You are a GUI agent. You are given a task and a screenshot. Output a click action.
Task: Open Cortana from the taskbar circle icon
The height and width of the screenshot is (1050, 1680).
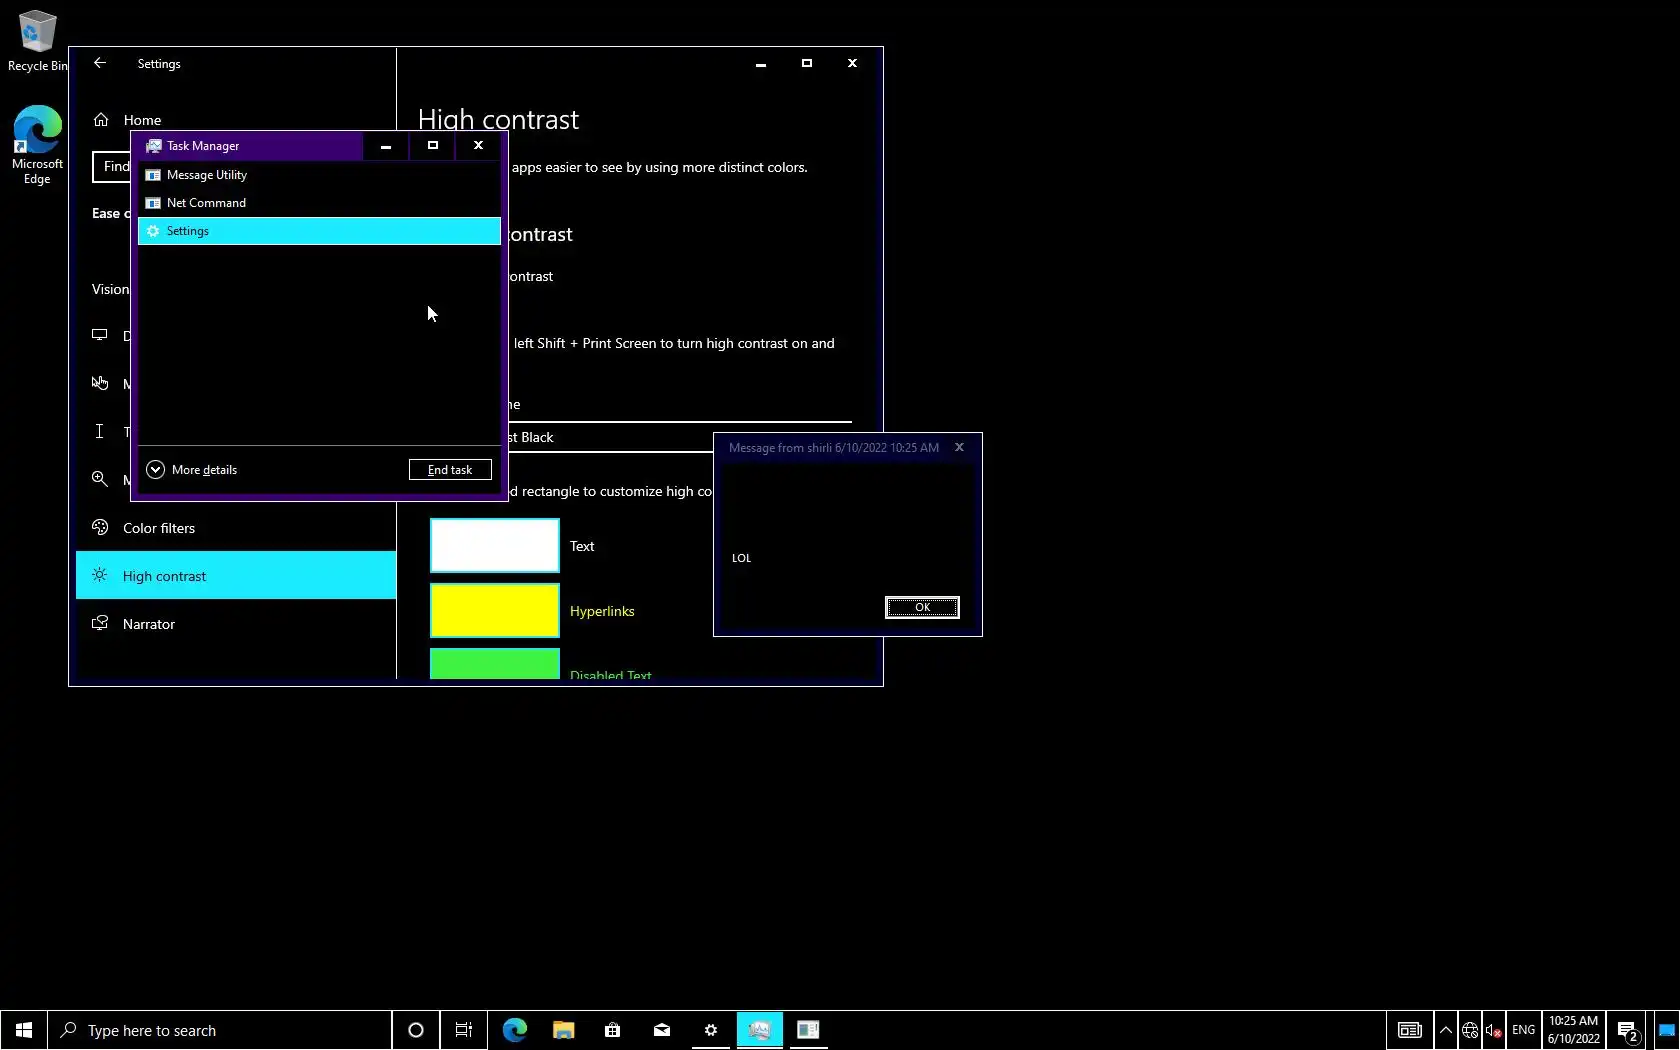(416, 1030)
